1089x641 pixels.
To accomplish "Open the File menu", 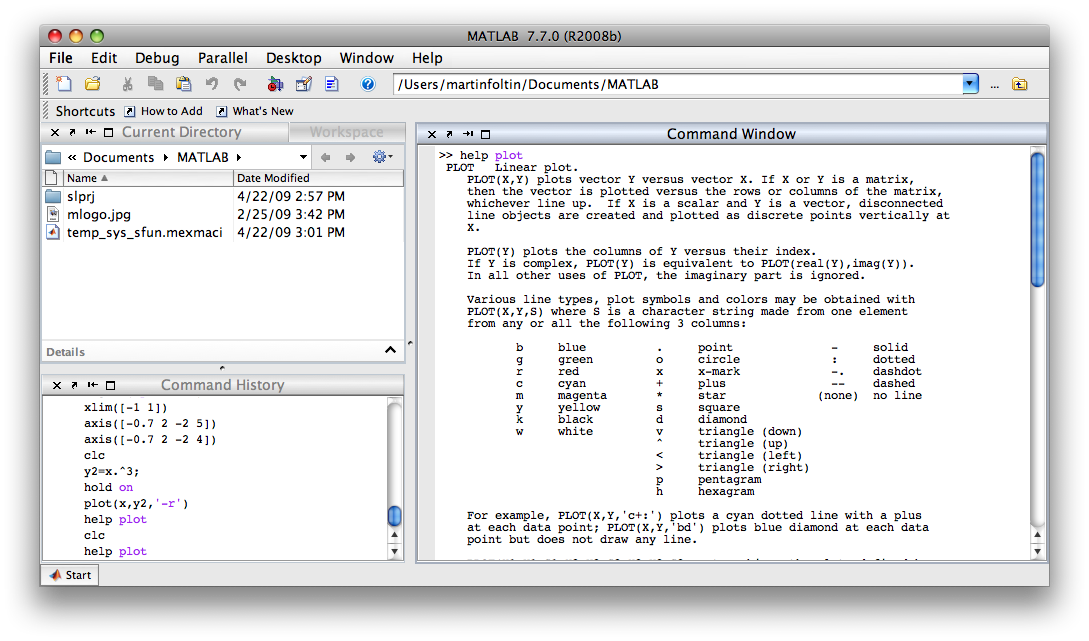I will click(x=60, y=58).
